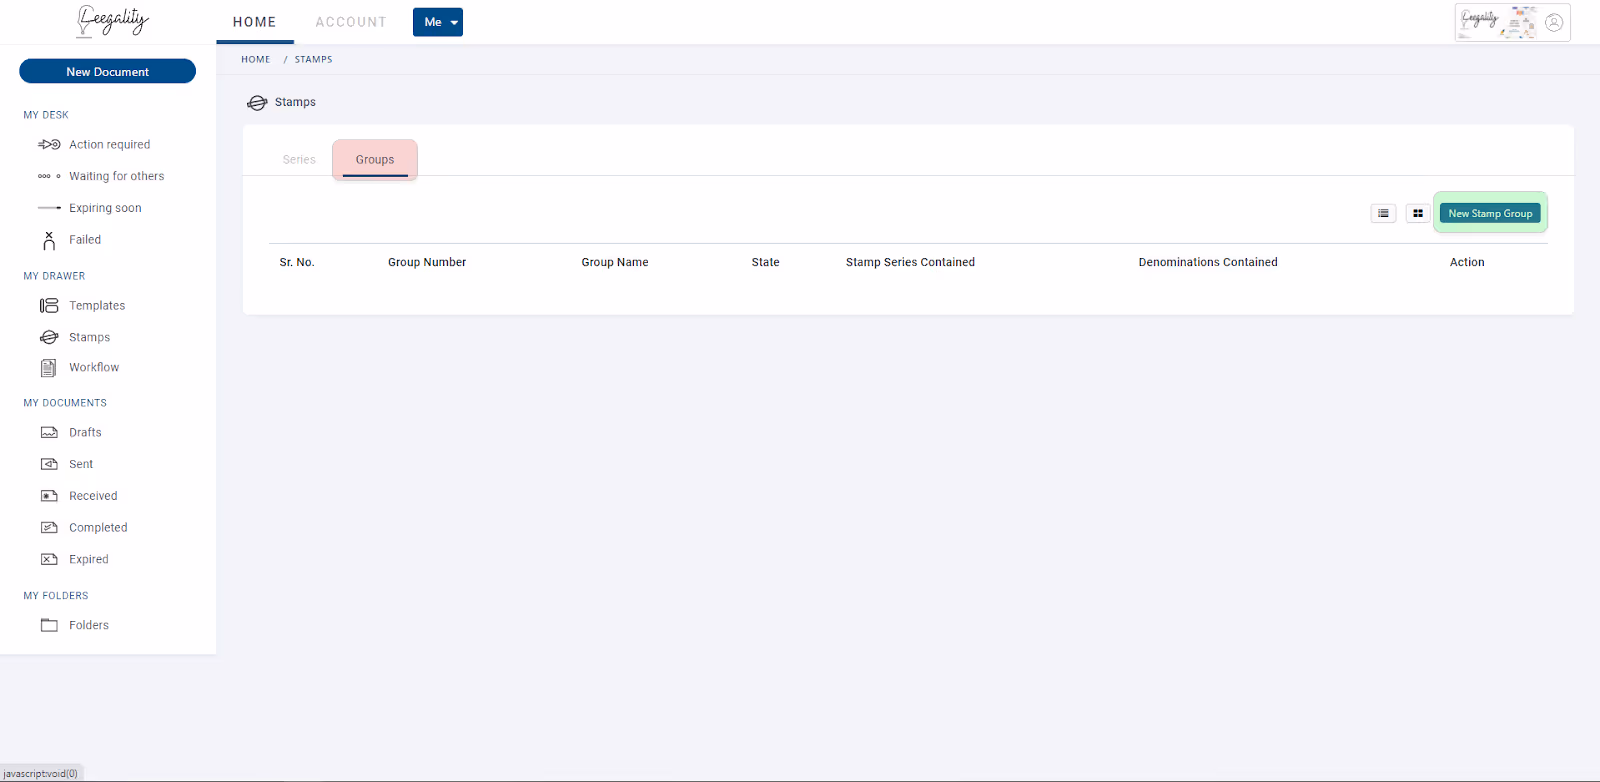Switch to list view layout
The width and height of the screenshot is (1600, 782).
1383,213
